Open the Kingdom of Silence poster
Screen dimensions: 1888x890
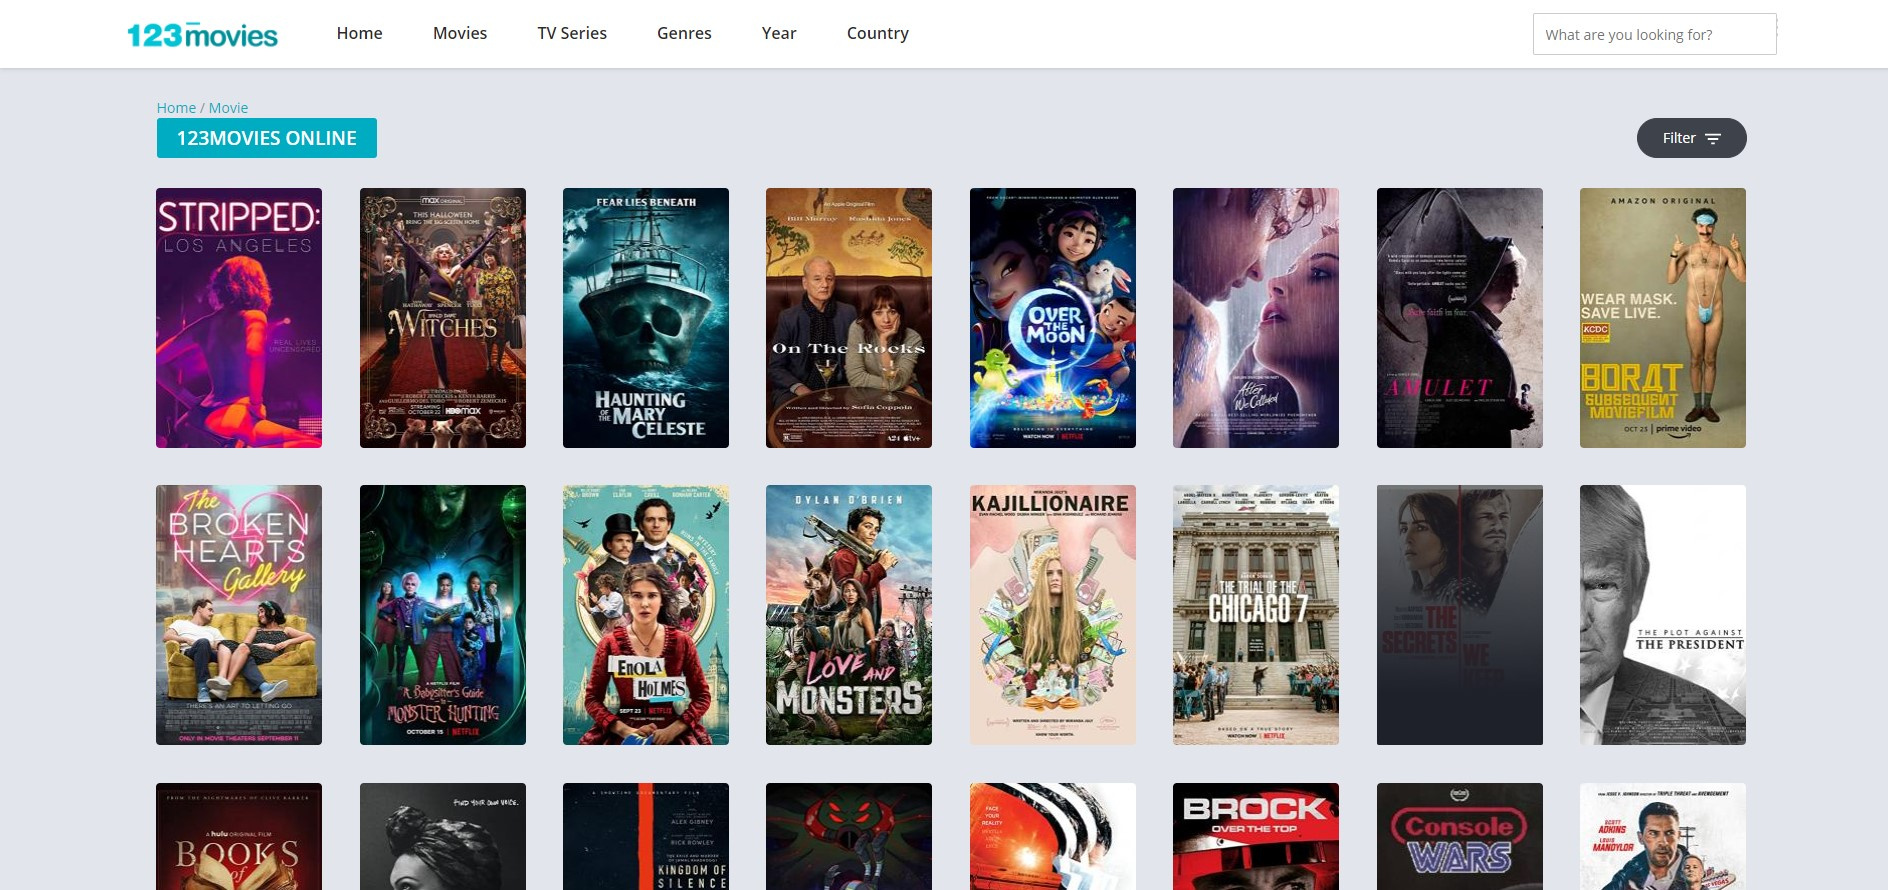646,836
